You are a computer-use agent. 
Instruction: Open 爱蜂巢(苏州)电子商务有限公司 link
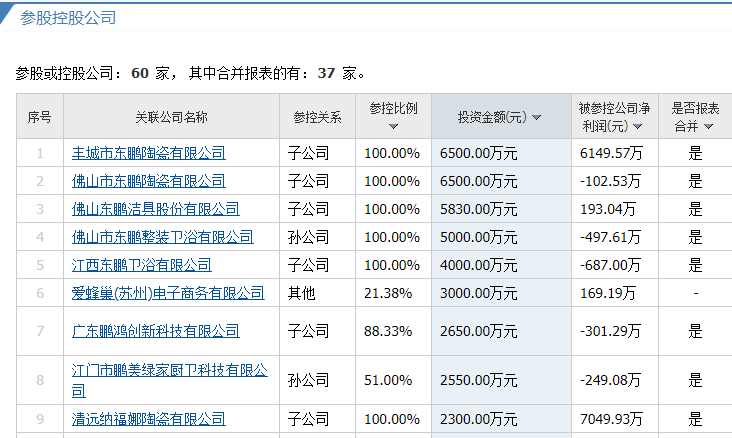click(x=168, y=293)
